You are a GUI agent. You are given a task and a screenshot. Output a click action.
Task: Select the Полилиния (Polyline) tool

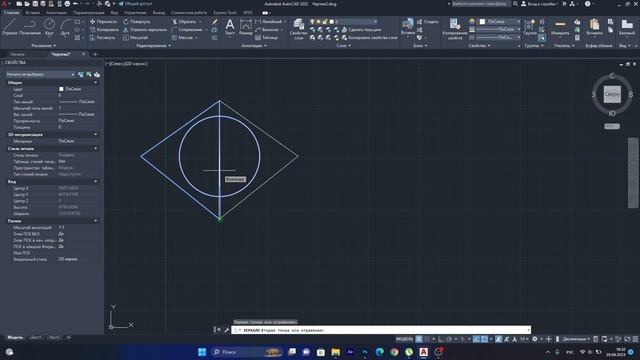(30, 27)
